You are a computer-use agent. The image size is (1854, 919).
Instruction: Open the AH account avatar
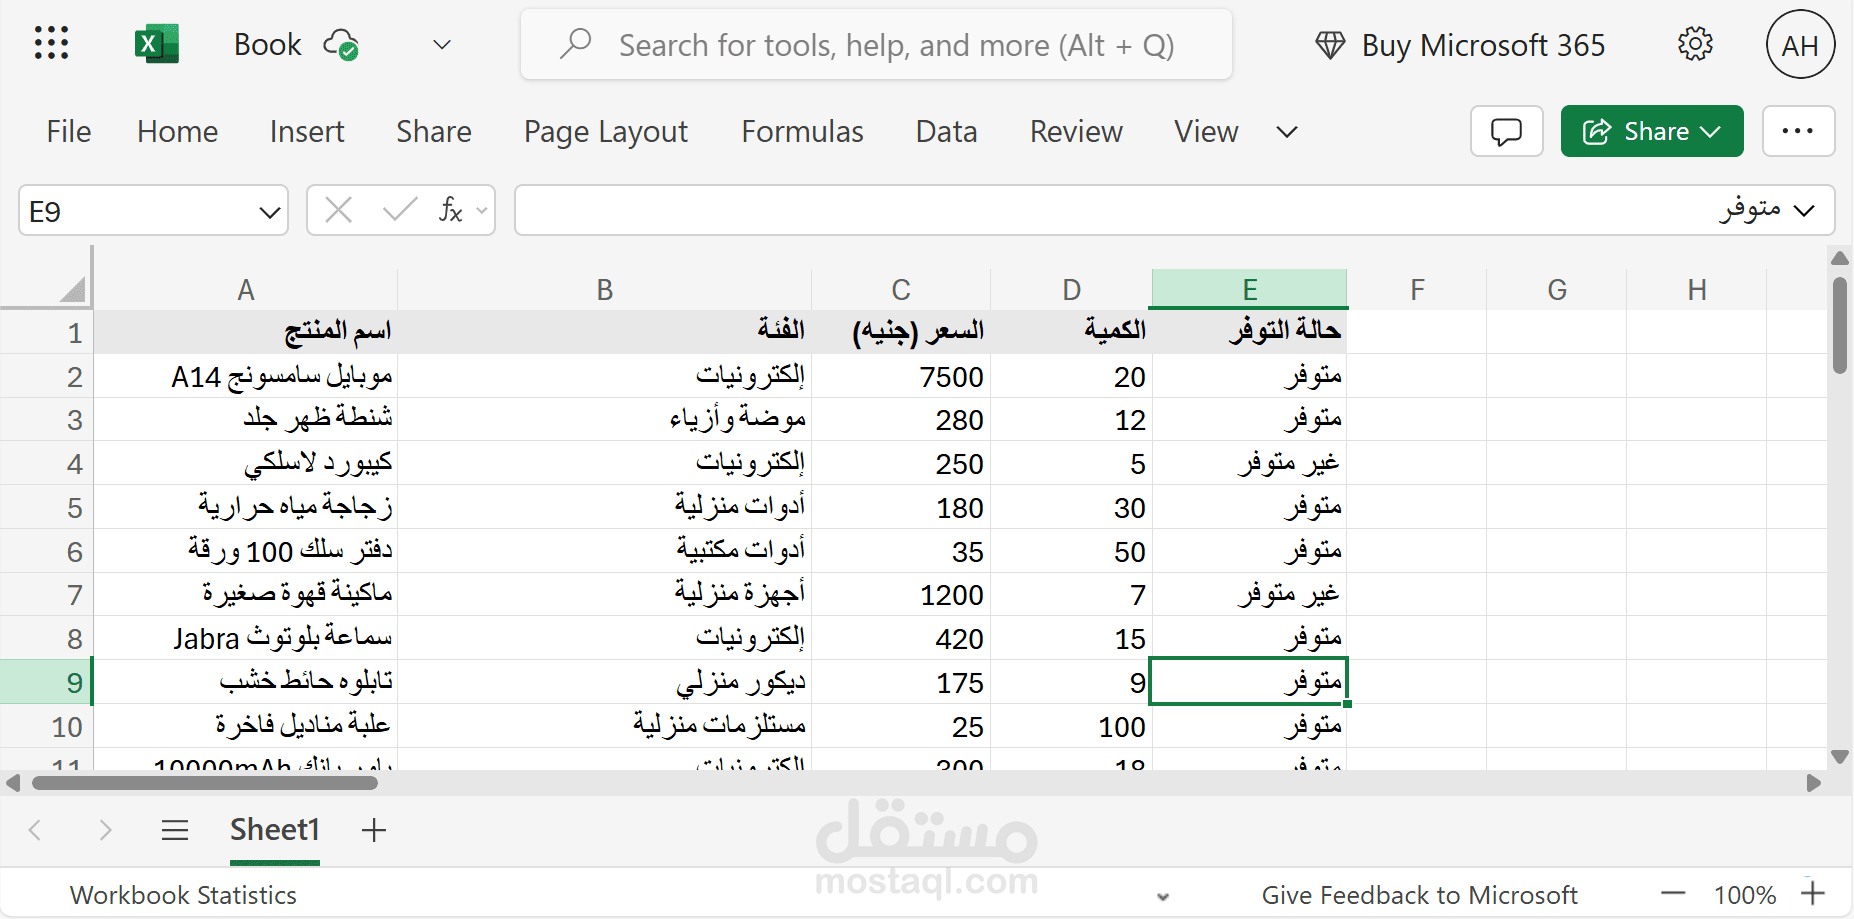(1800, 45)
